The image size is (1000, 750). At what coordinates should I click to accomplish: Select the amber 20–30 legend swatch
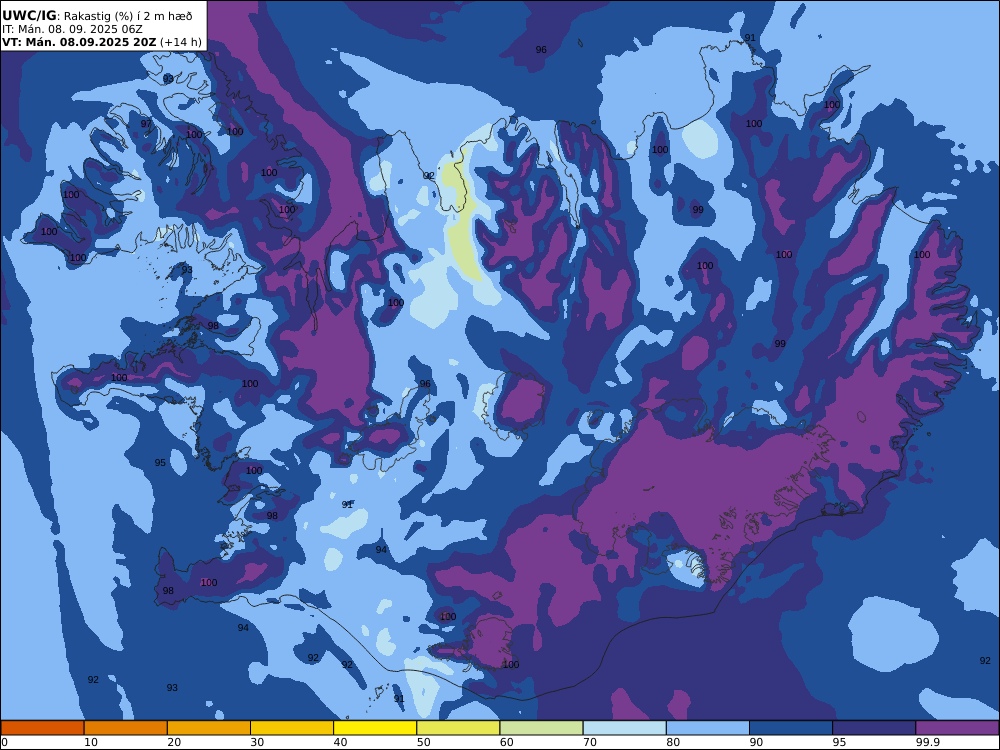[x=209, y=728]
